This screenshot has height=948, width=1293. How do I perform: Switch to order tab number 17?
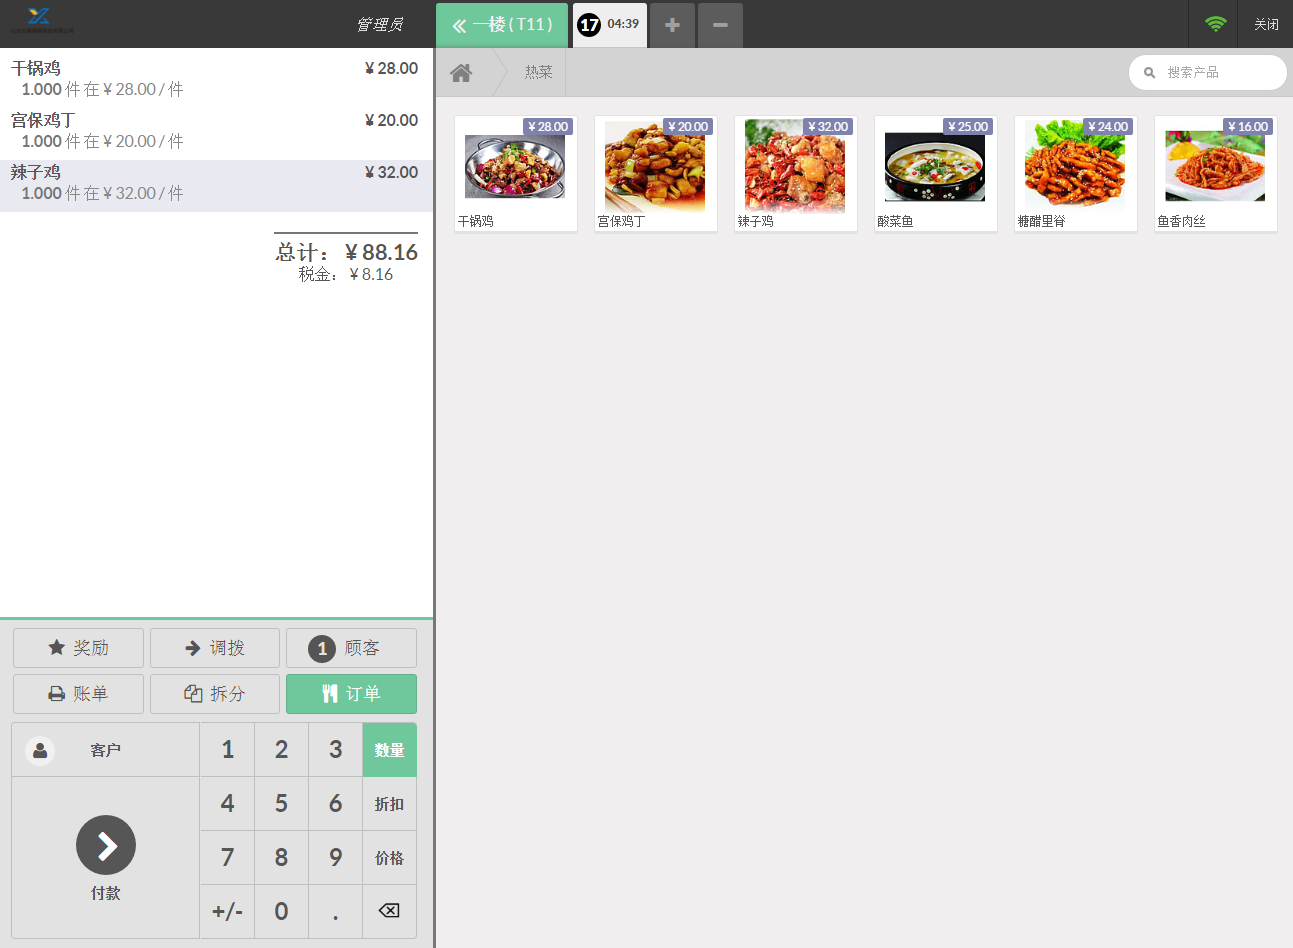pos(610,25)
